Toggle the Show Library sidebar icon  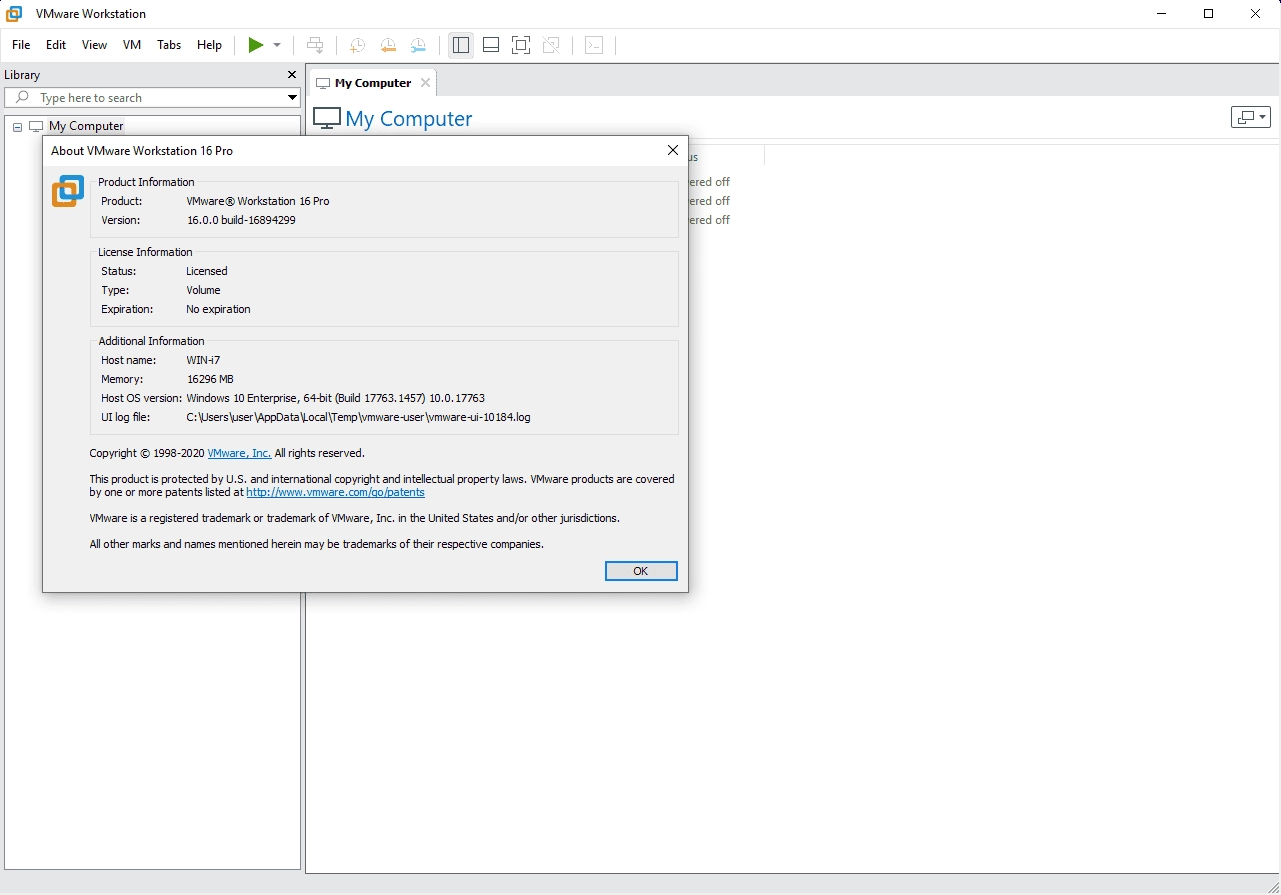click(461, 45)
